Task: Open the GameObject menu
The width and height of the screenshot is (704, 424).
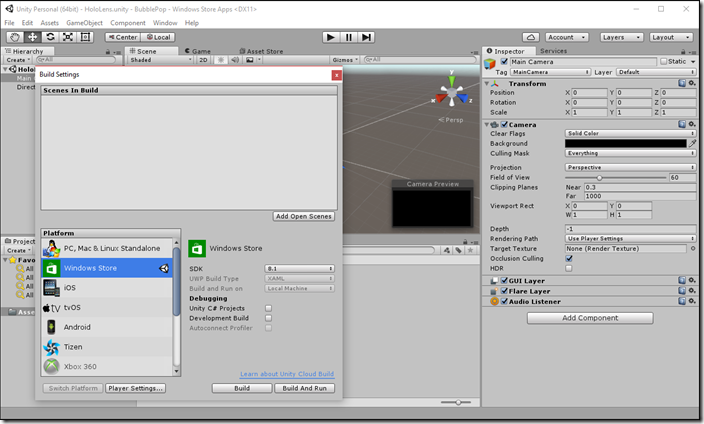Action: point(84,23)
